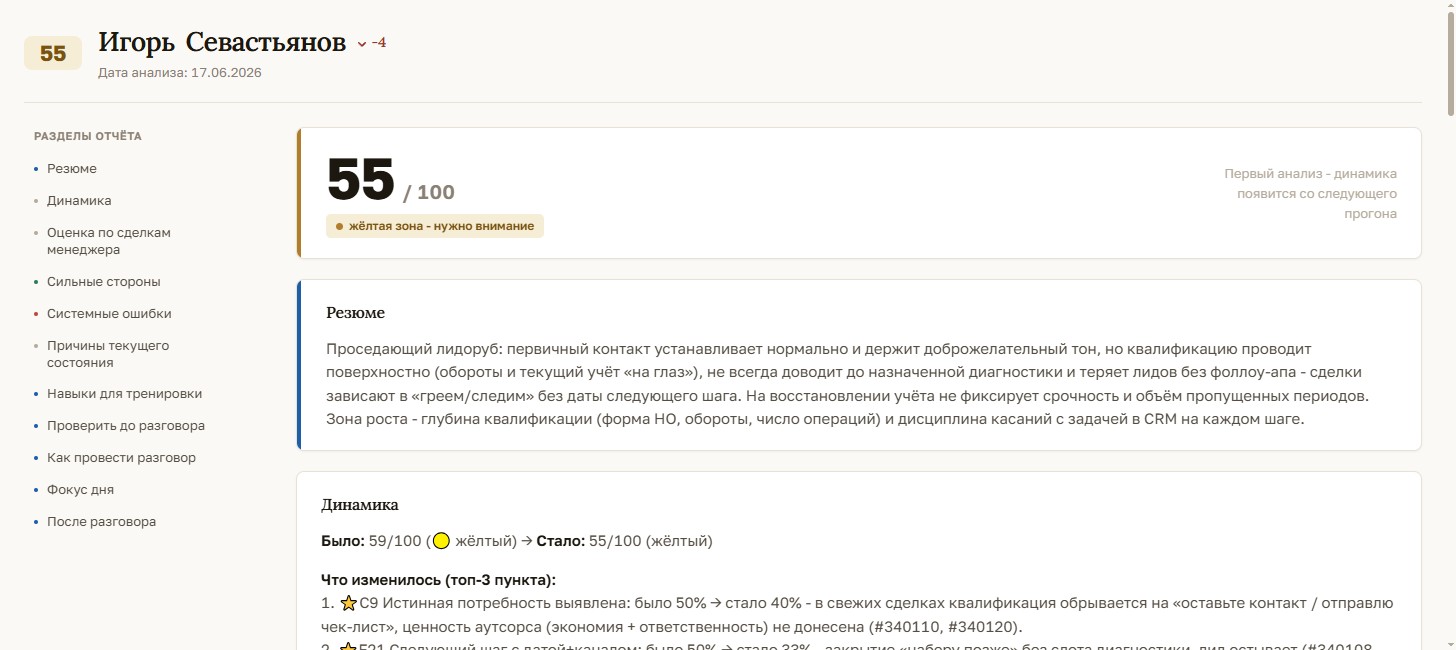Open the Резюме section link
Screen dimensions: 1456x650
(x=71, y=169)
